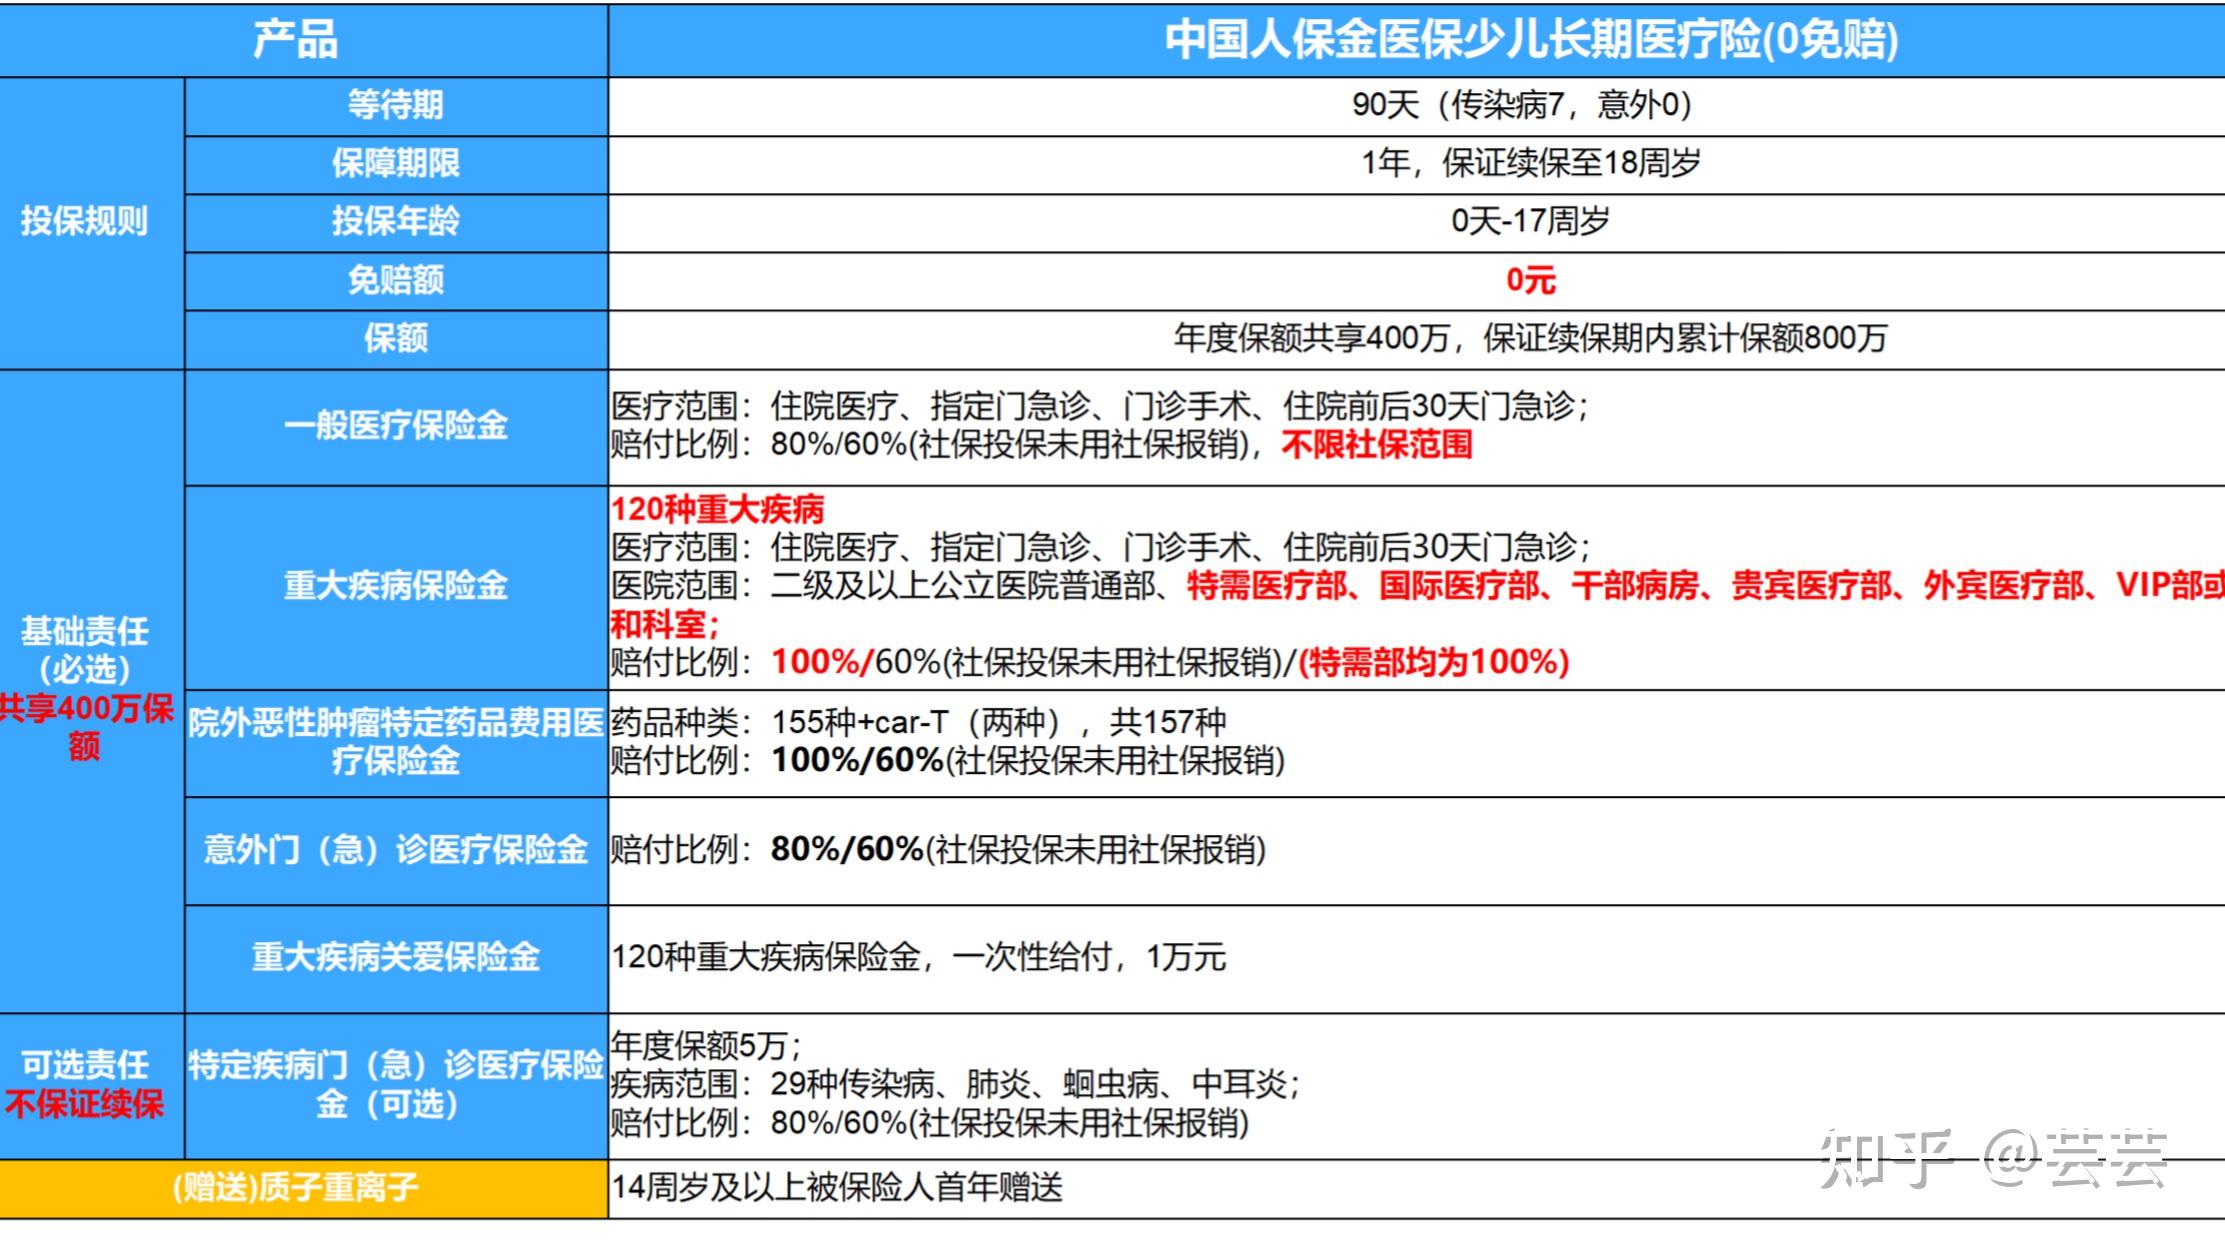Click the red 0元 value
Viewport: 2225px width, 1249px height.
[1531, 279]
